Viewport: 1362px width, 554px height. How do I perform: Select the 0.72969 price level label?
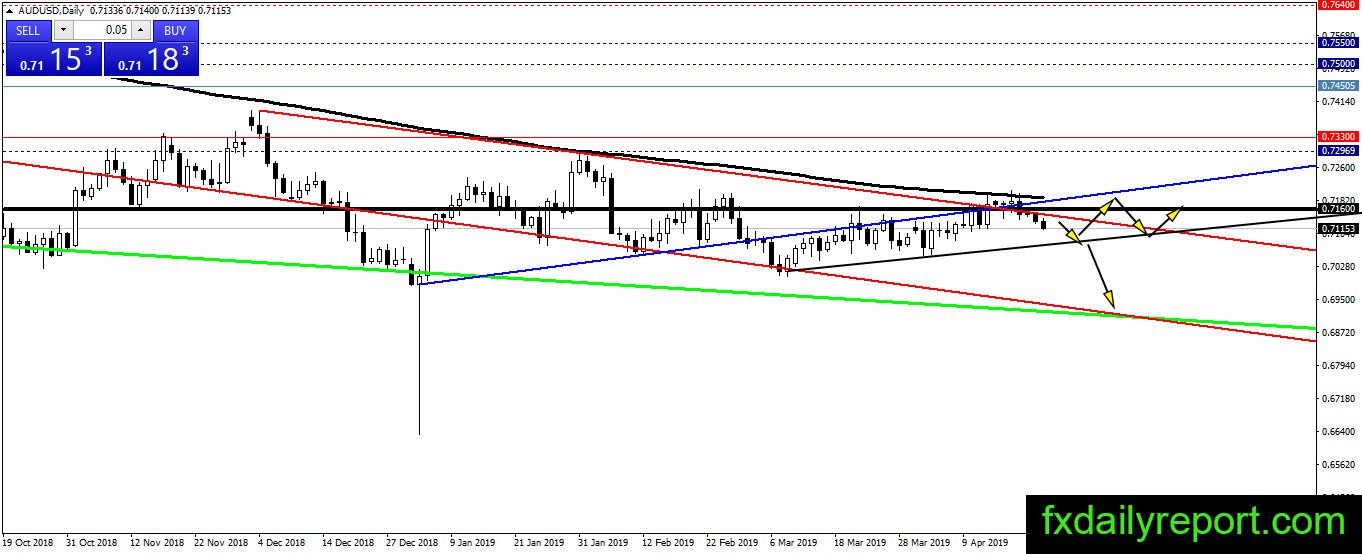coord(1339,150)
